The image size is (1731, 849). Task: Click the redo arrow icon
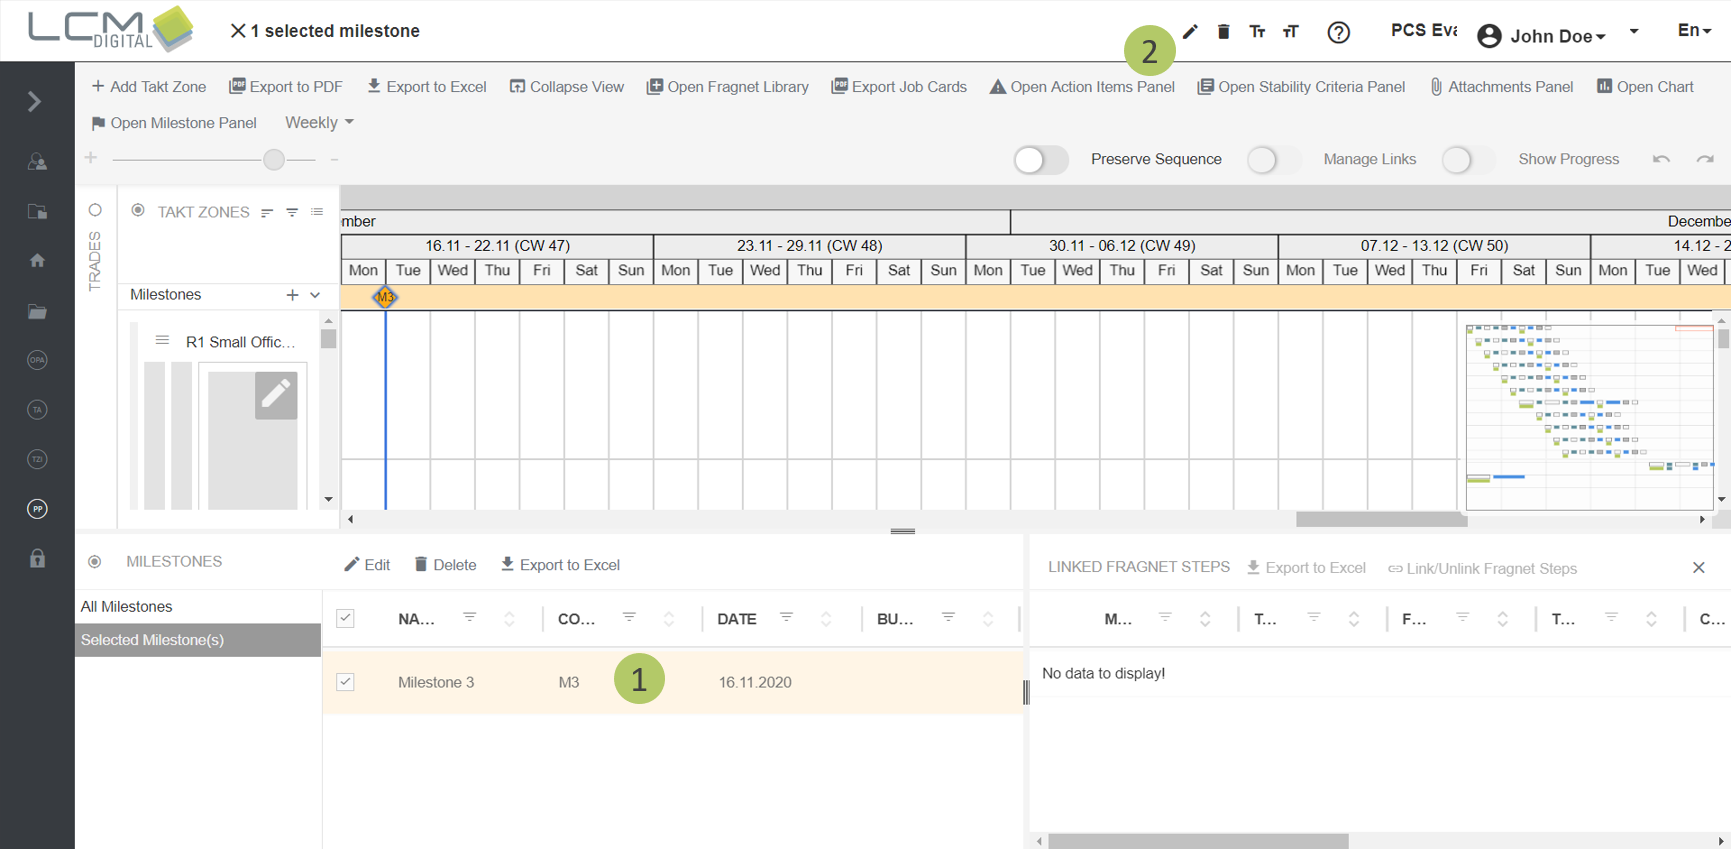click(x=1705, y=160)
